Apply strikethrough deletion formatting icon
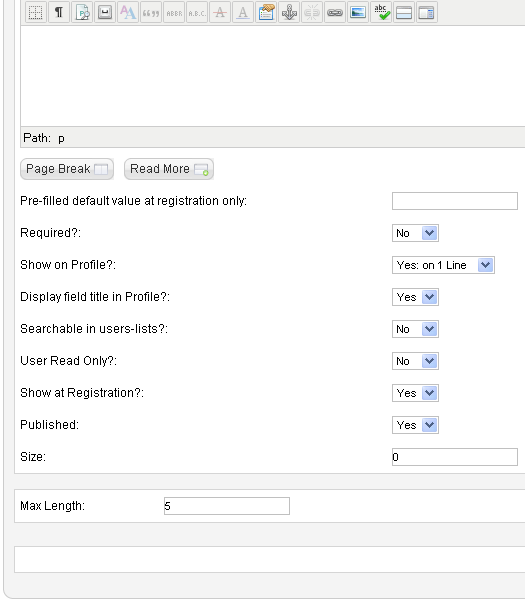This screenshot has width=525, height=609. coord(220,13)
